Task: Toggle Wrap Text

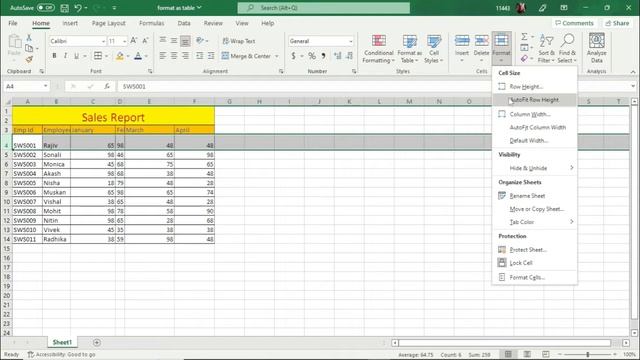Action: 239,41
